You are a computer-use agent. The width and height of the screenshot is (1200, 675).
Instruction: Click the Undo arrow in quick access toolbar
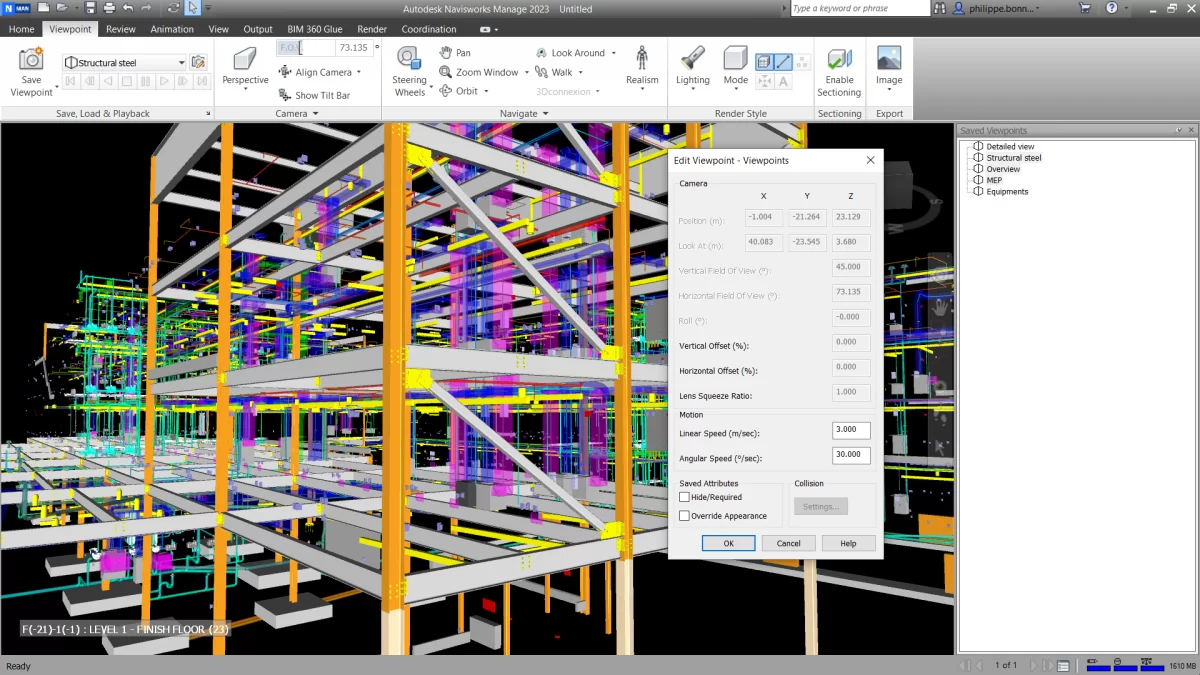coord(127,8)
